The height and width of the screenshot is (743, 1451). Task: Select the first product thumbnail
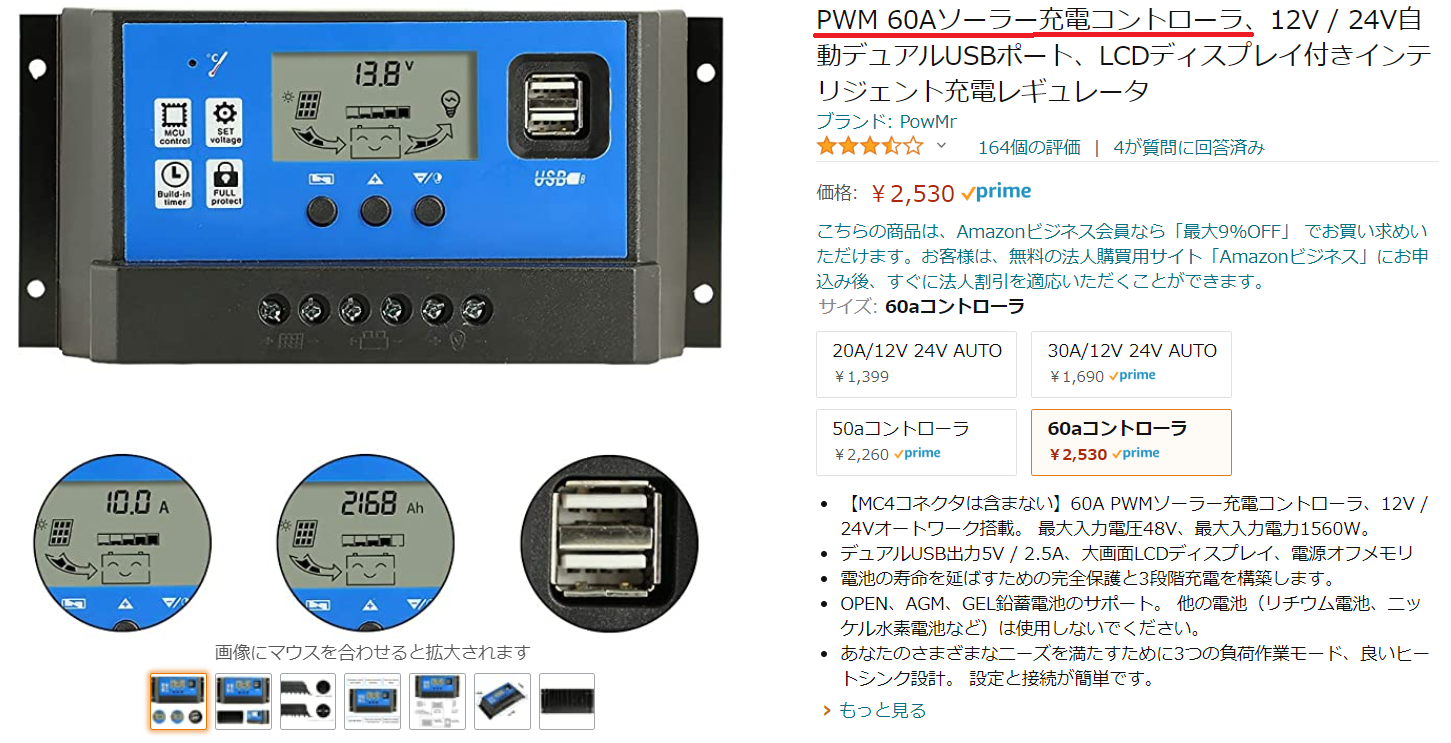point(178,701)
